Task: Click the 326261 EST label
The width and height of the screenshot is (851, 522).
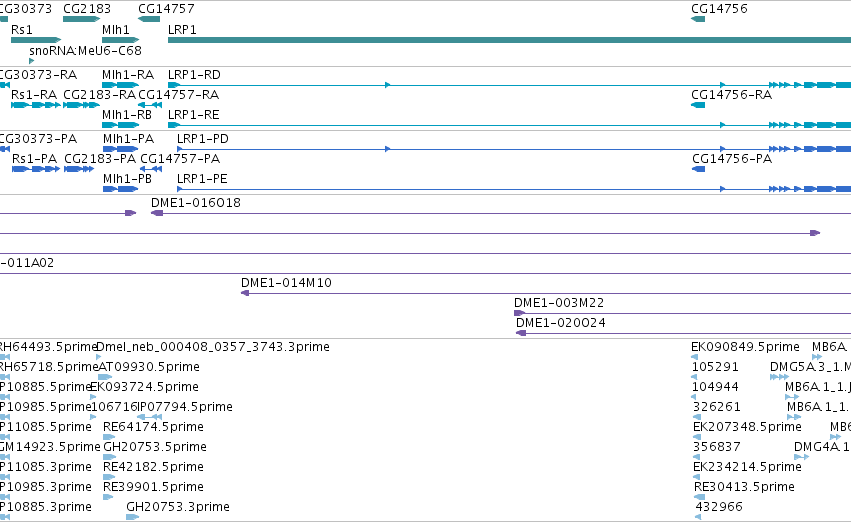Action: click(x=717, y=406)
